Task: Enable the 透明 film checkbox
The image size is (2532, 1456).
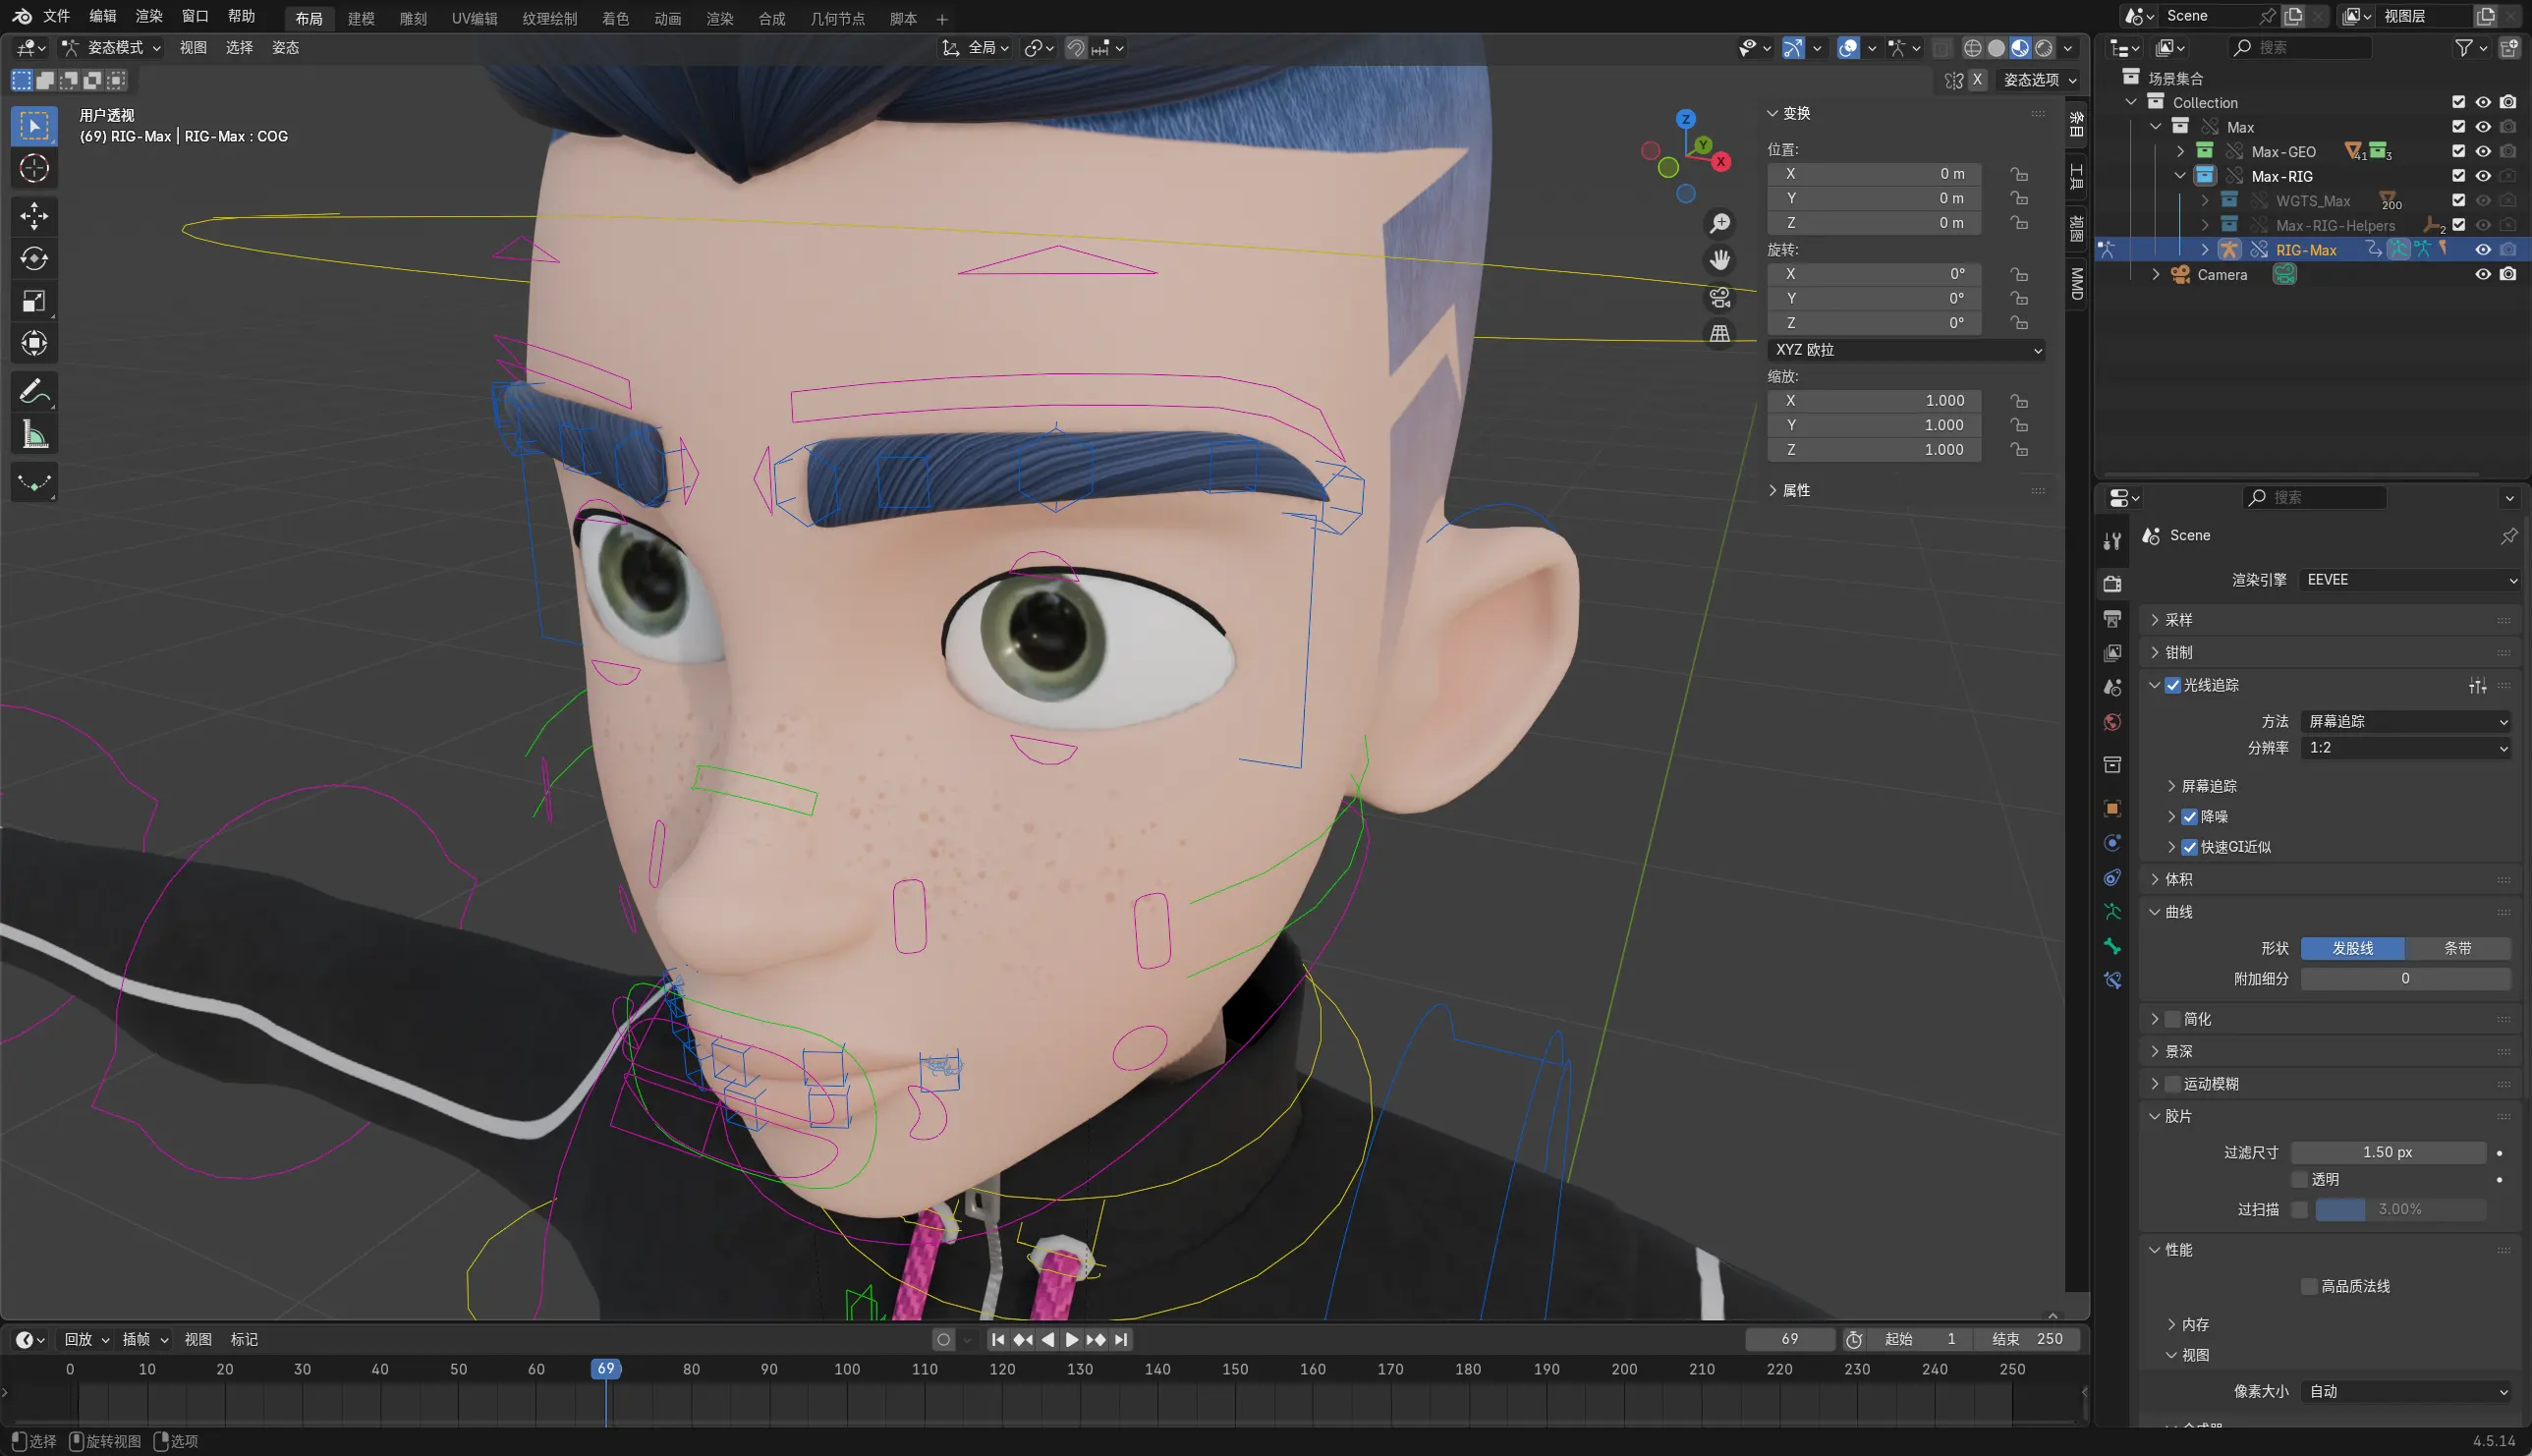Action: click(x=2299, y=1179)
